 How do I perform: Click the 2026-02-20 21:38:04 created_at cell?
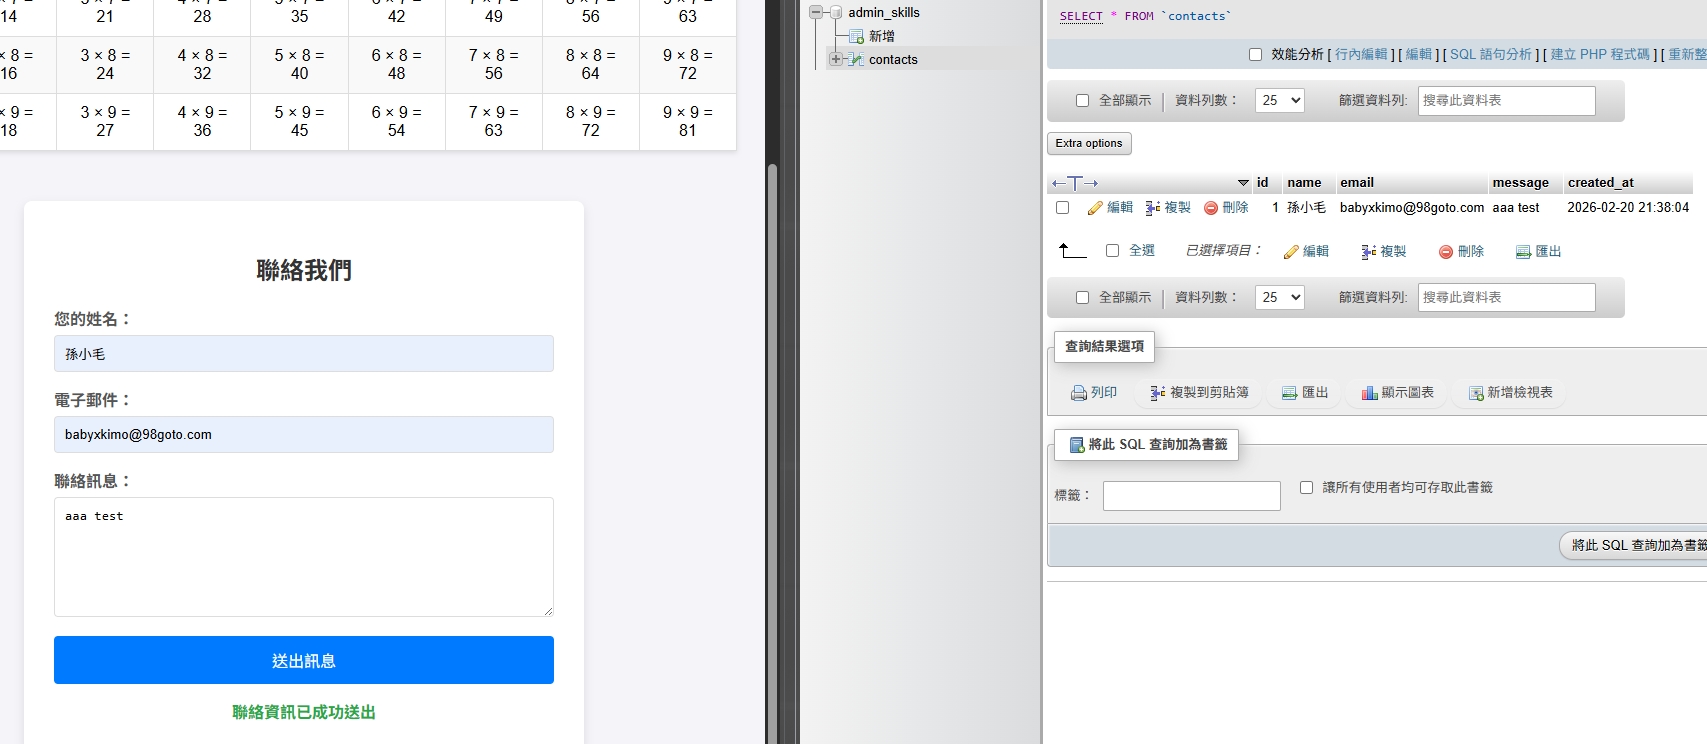[x=1628, y=208]
